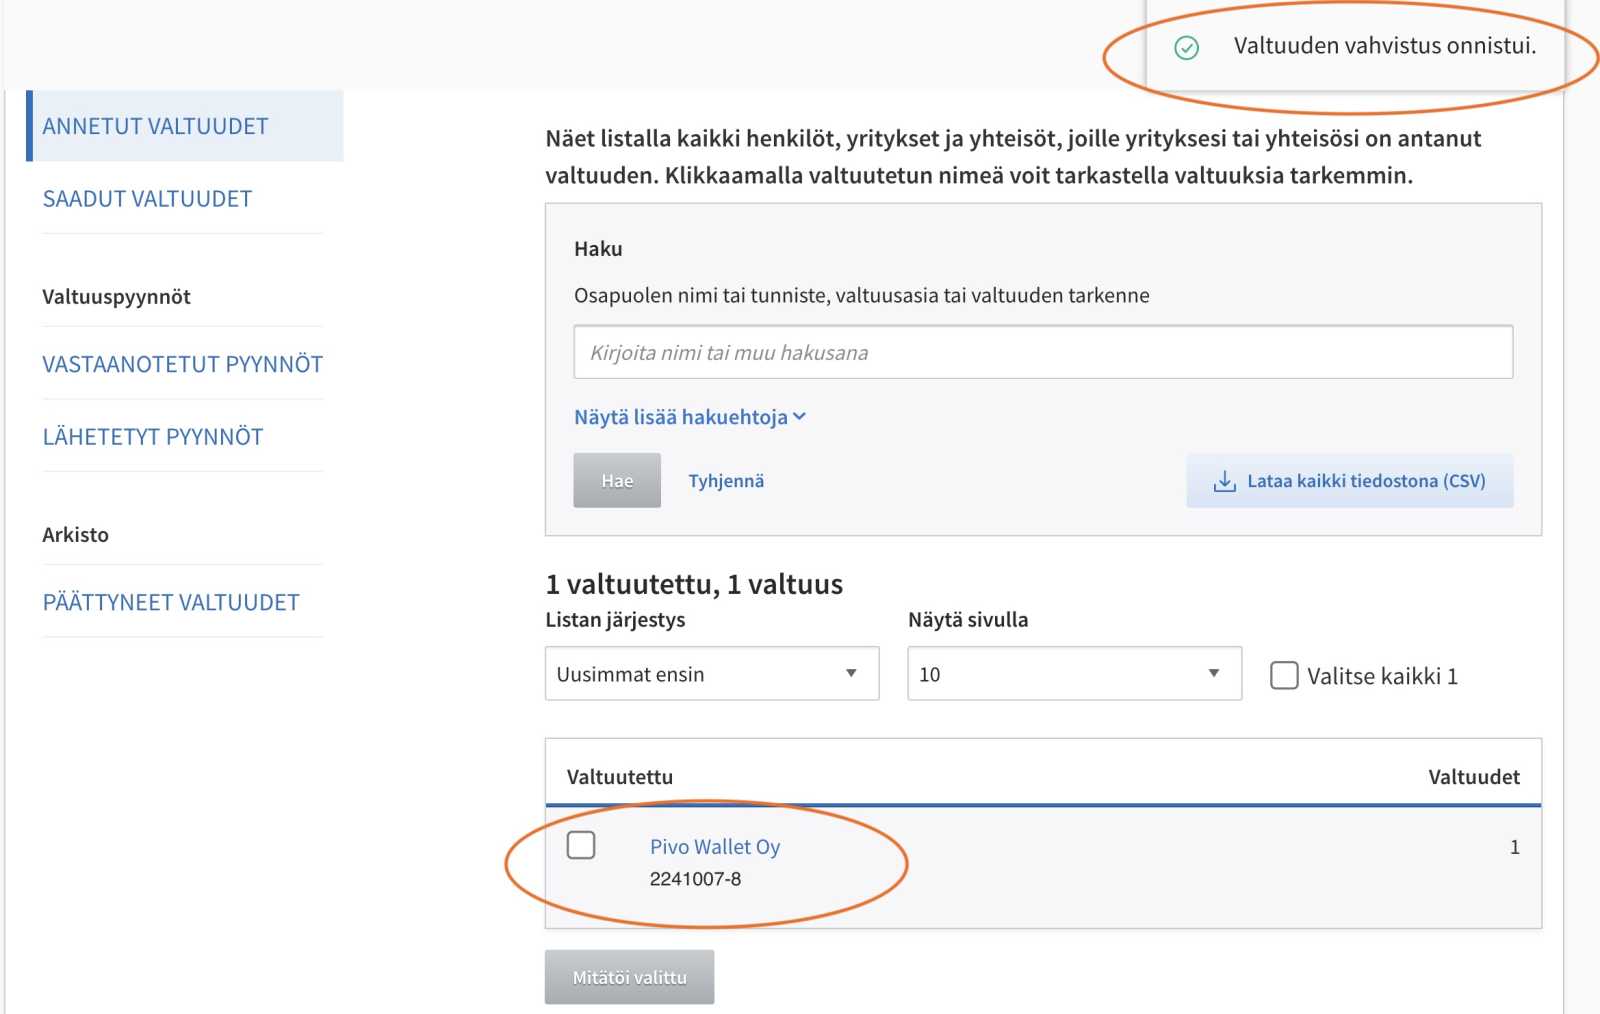
Task: Click the green success checkmark icon
Action: point(1186,47)
